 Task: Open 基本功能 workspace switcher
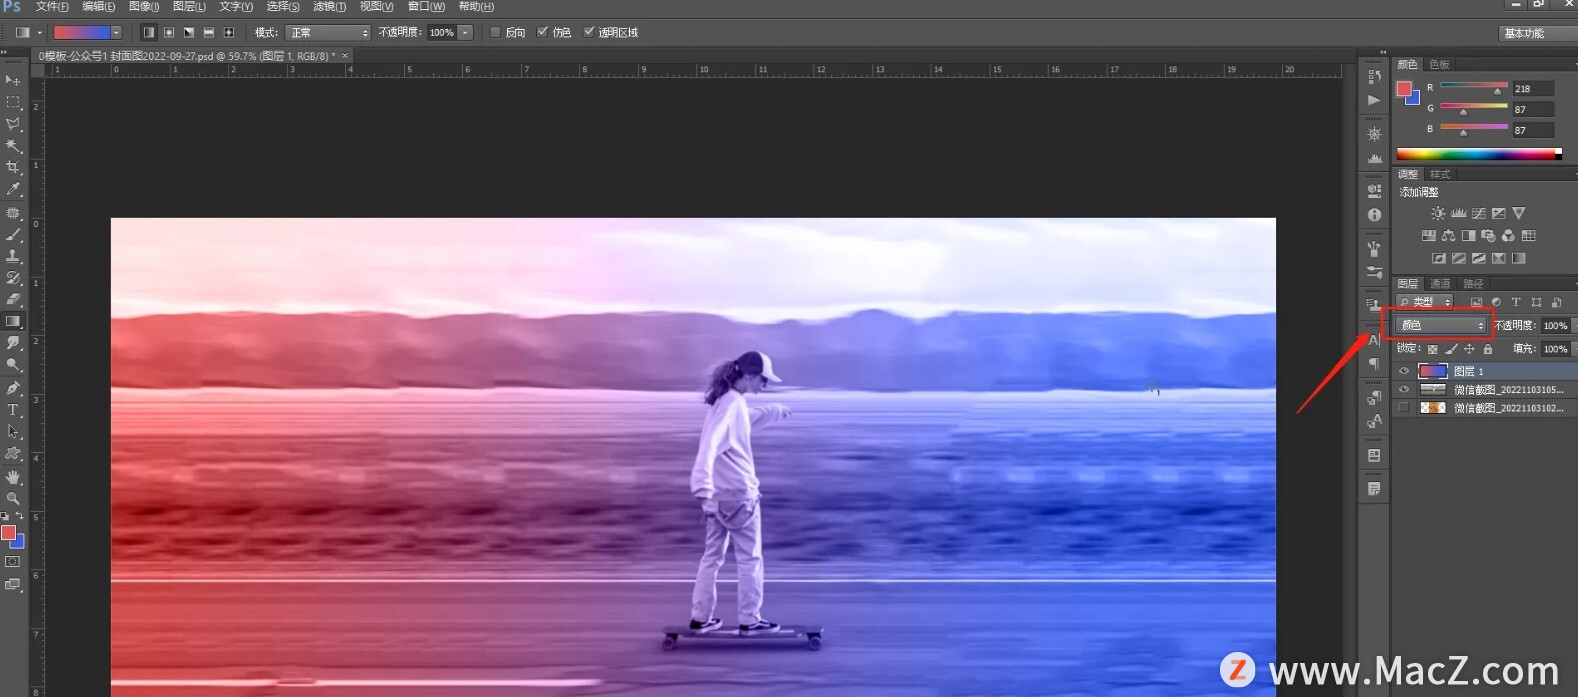coord(1536,33)
